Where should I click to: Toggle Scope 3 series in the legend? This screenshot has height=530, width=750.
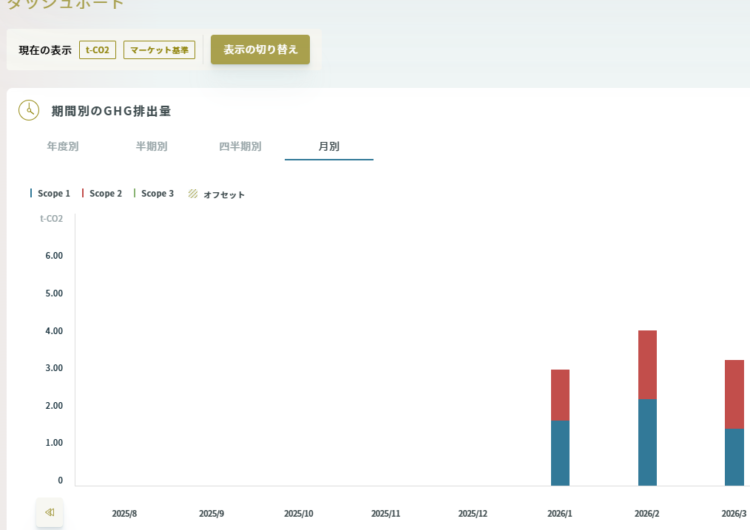(155, 193)
